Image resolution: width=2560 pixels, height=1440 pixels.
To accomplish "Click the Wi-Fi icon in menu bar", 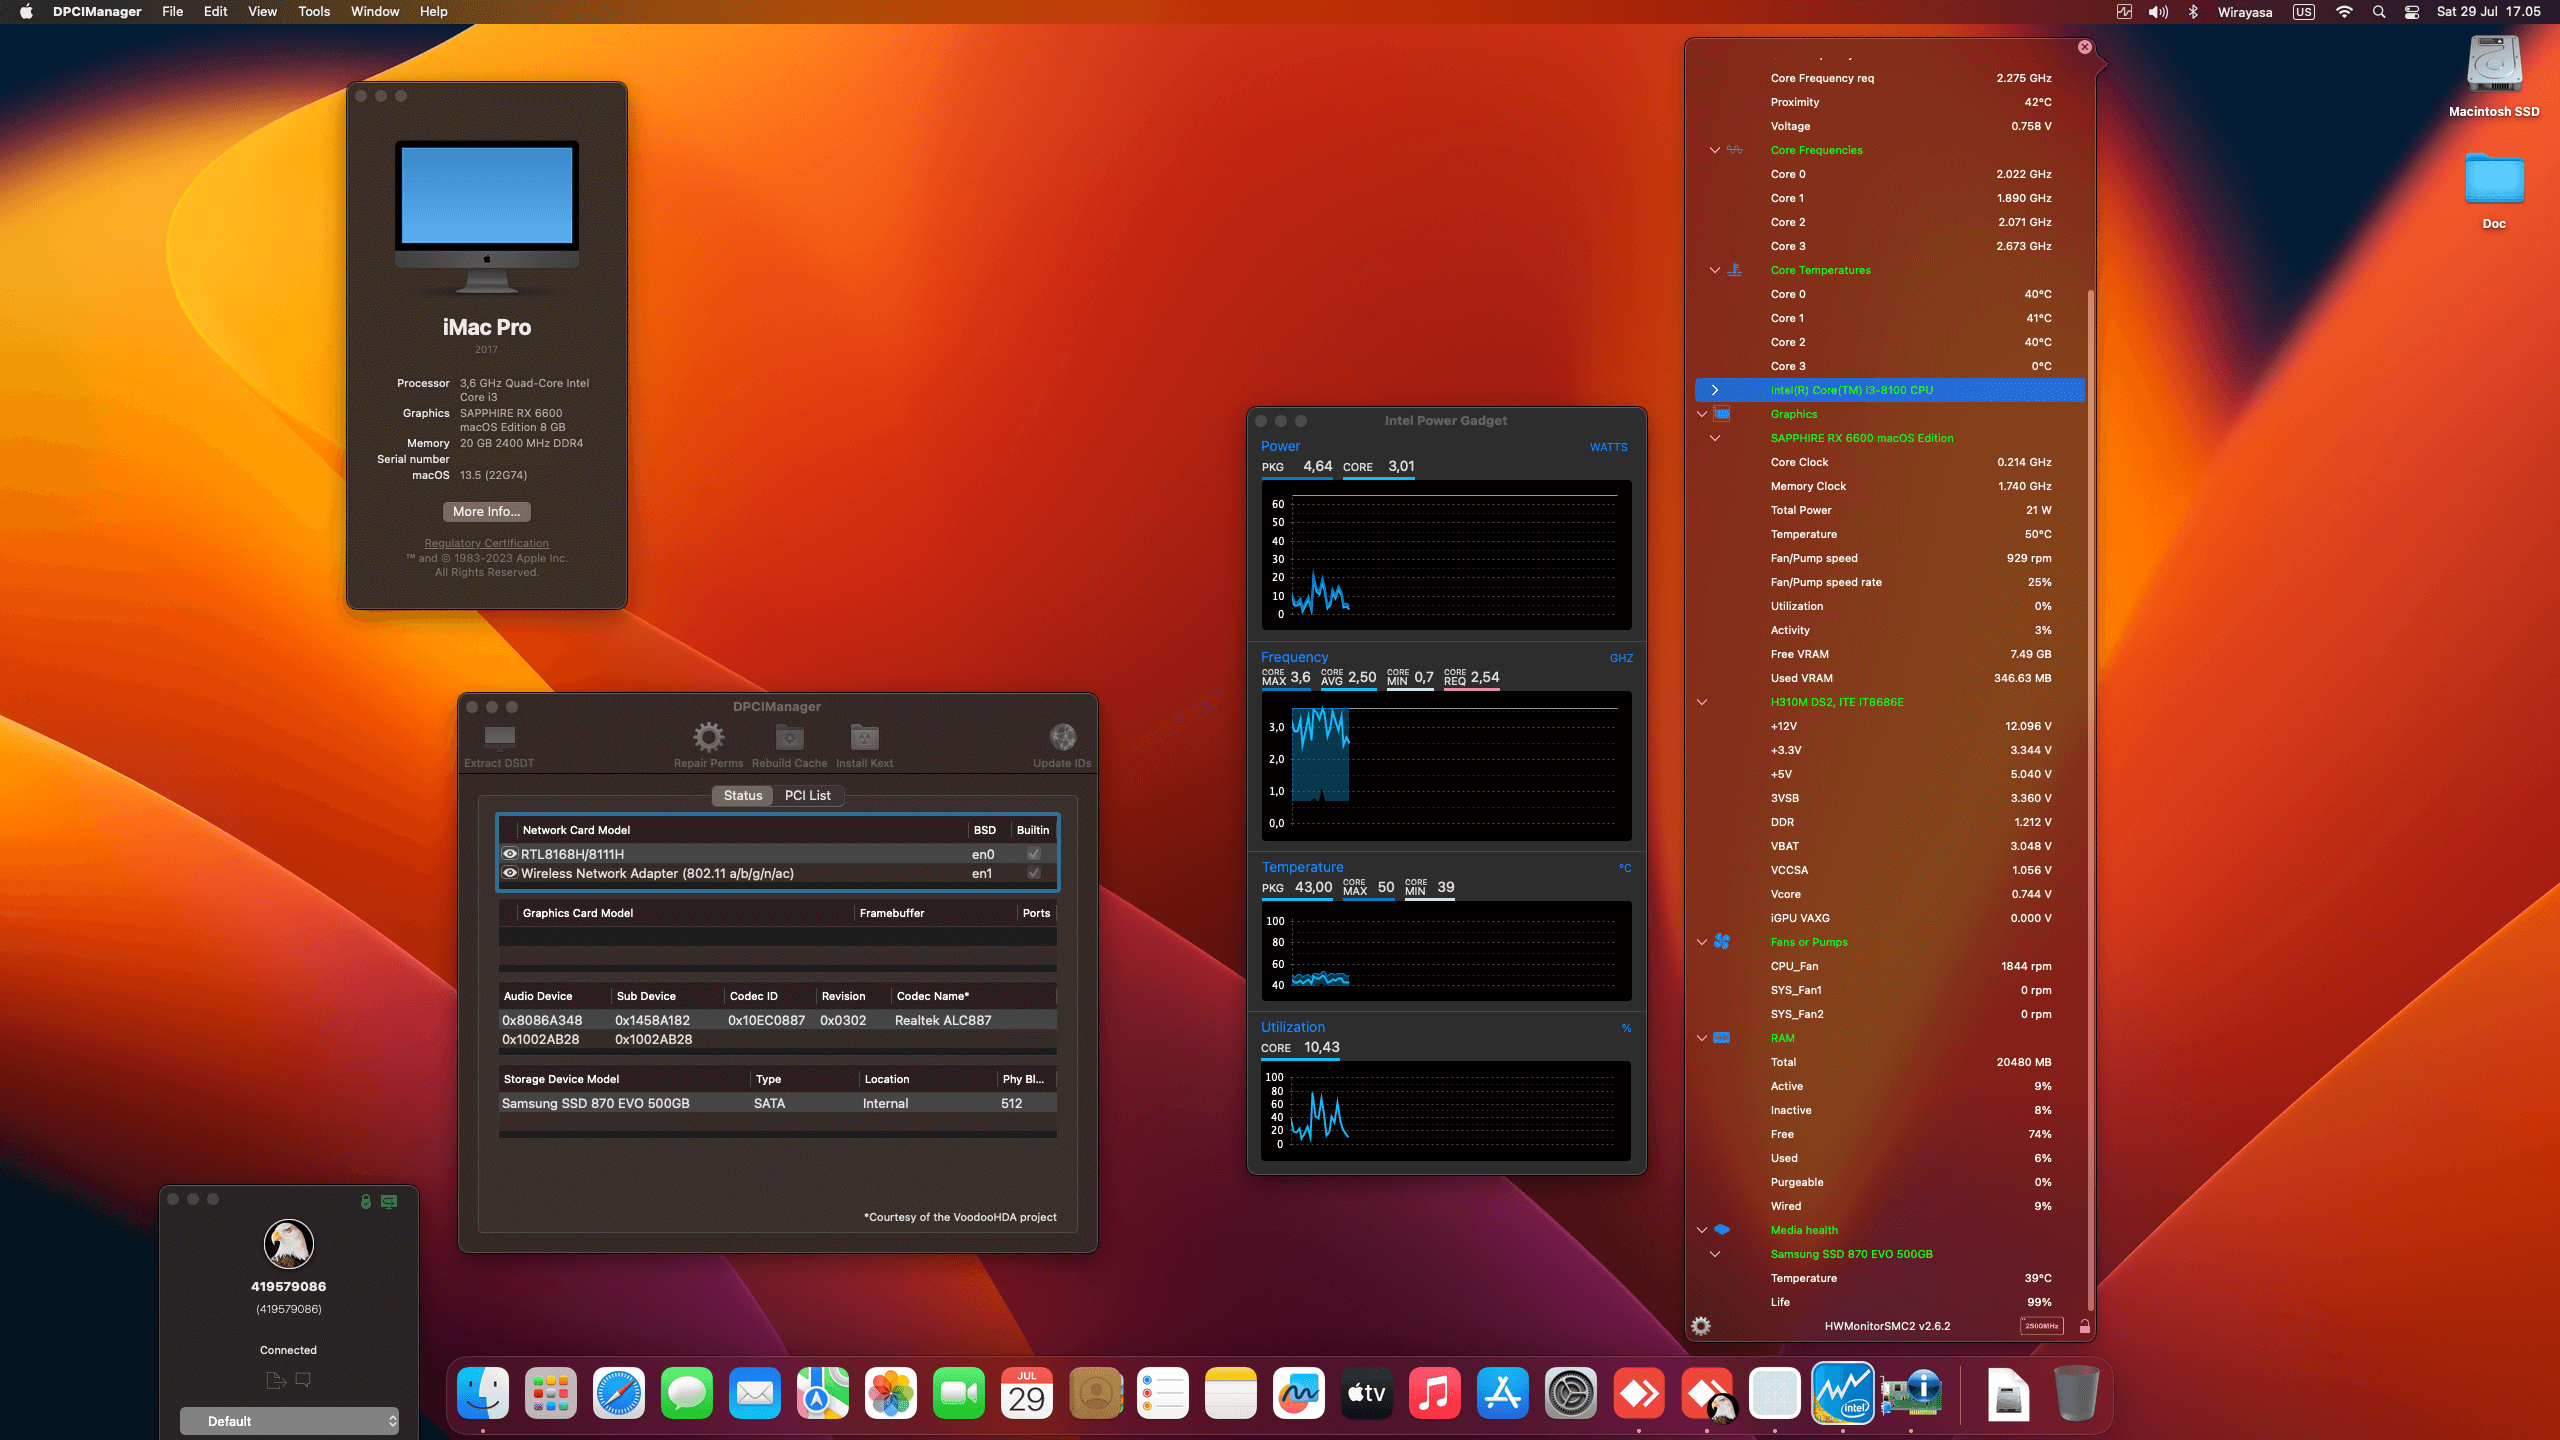I will click(2343, 11).
